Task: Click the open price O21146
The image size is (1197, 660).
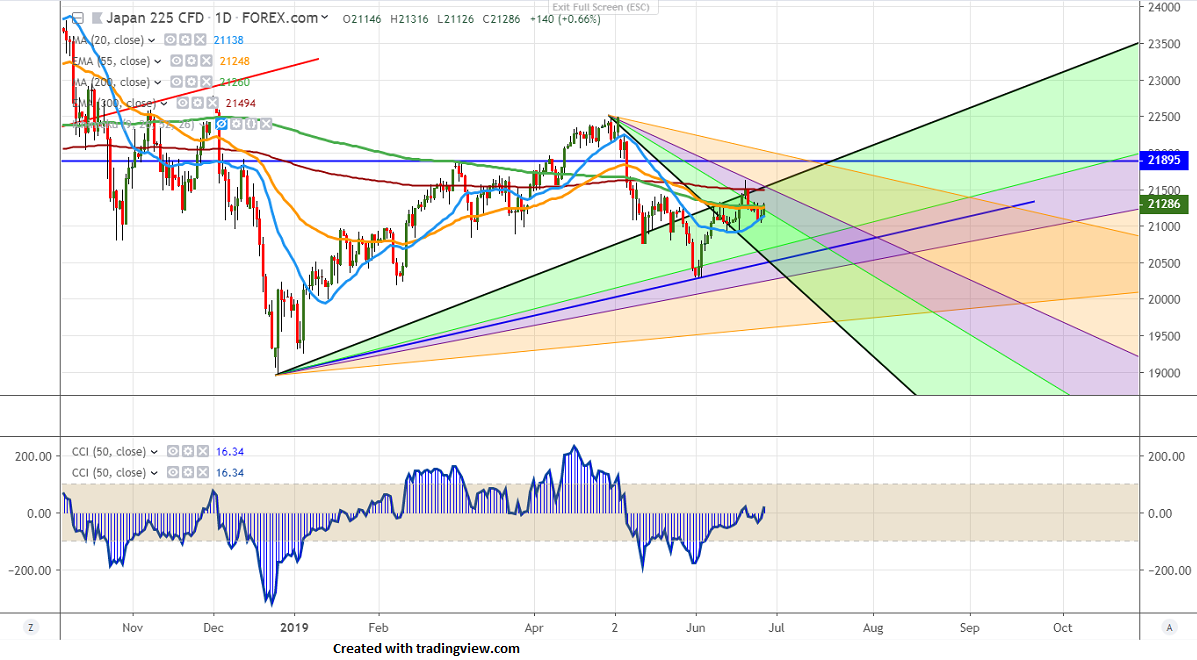Action: point(362,19)
